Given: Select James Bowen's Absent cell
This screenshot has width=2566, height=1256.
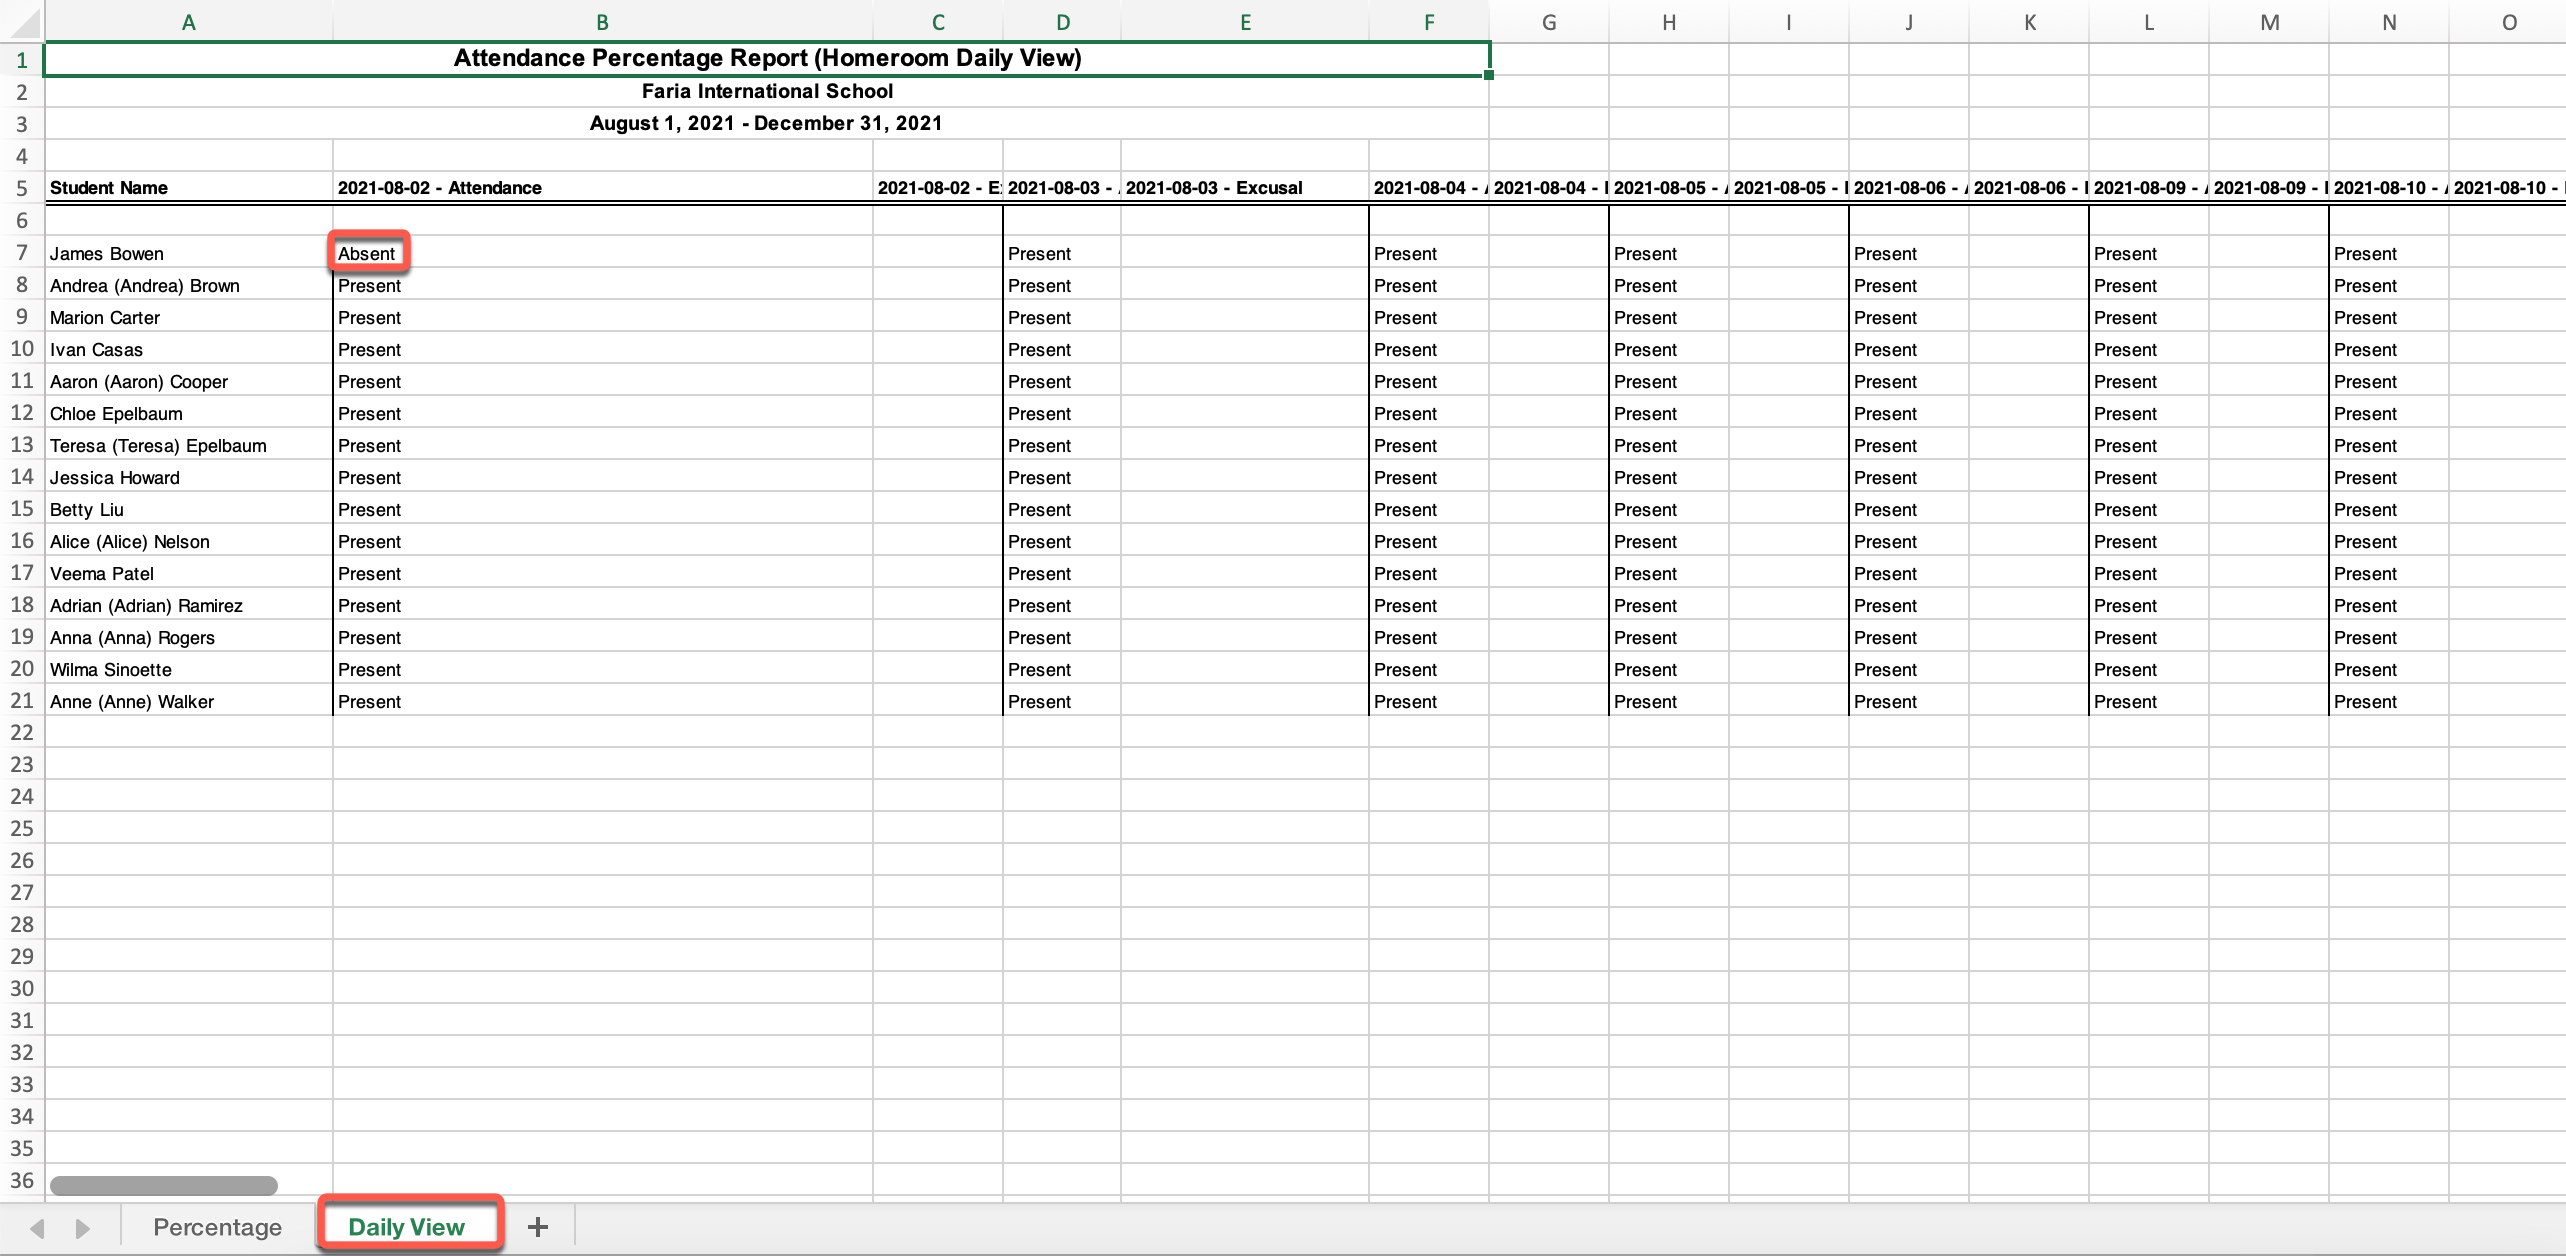Looking at the screenshot, I should pyautogui.click(x=367, y=253).
